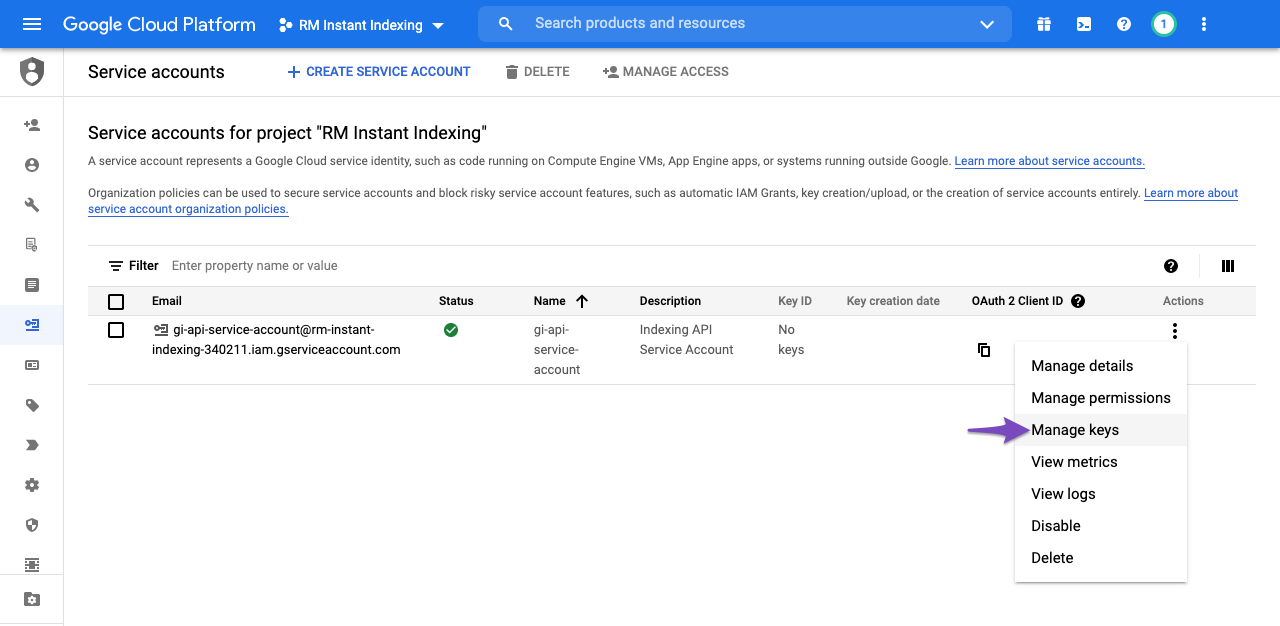The image size is (1280, 626).
Task: Copy the OAuth 2 Client ID
Action: [984, 350]
